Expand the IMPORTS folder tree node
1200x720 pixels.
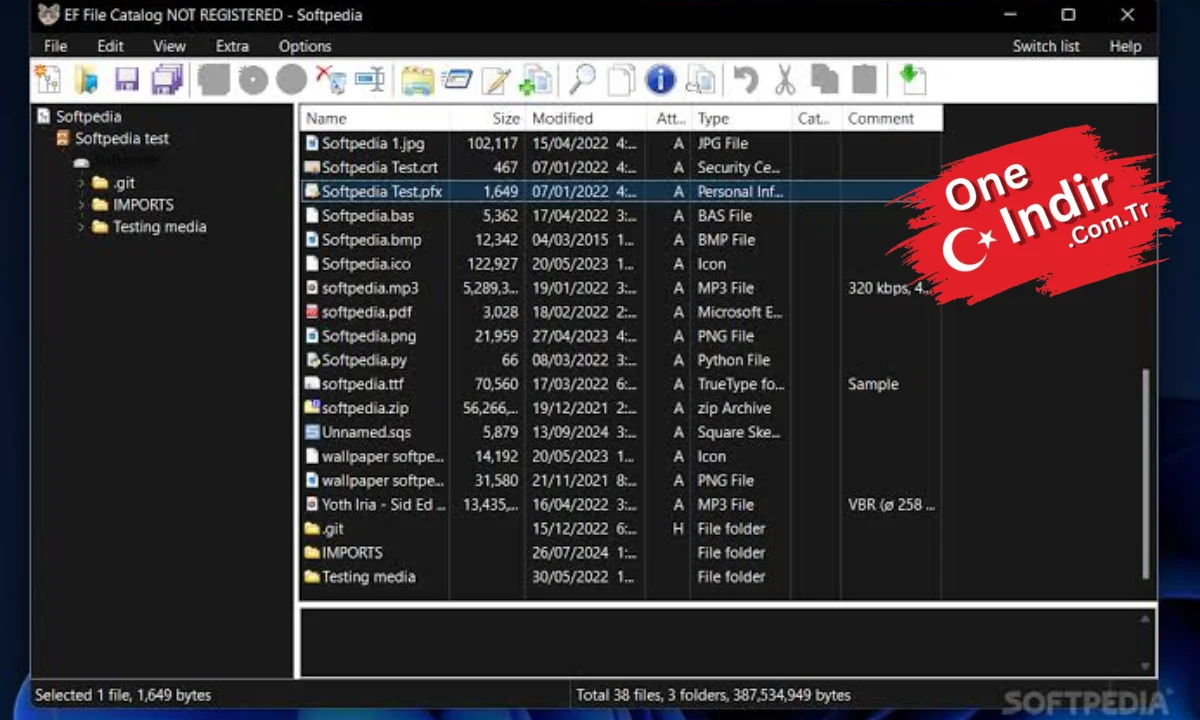pos(81,205)
